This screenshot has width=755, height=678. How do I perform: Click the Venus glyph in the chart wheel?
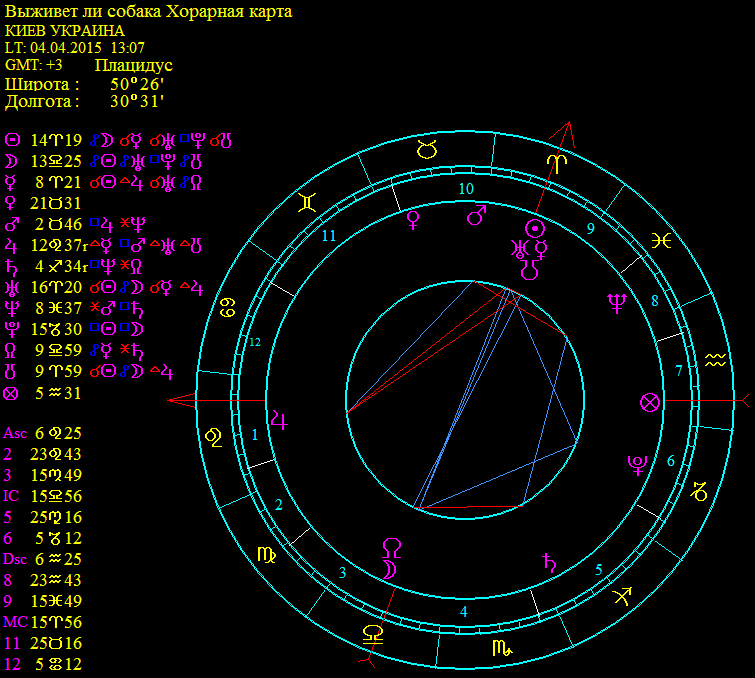[413, 220]
